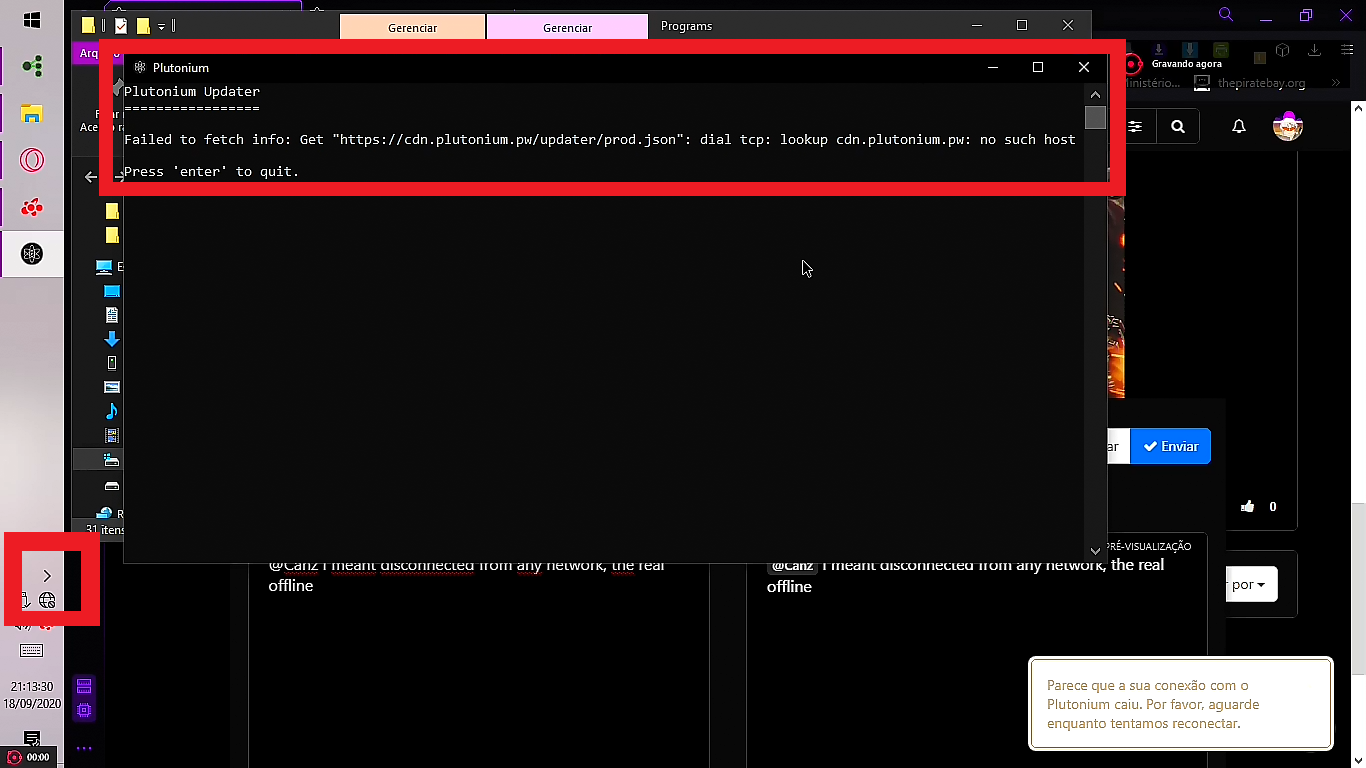Open the disconnected network globe icon
Viewport: 1366px width, 768px height.
[47, 601]
